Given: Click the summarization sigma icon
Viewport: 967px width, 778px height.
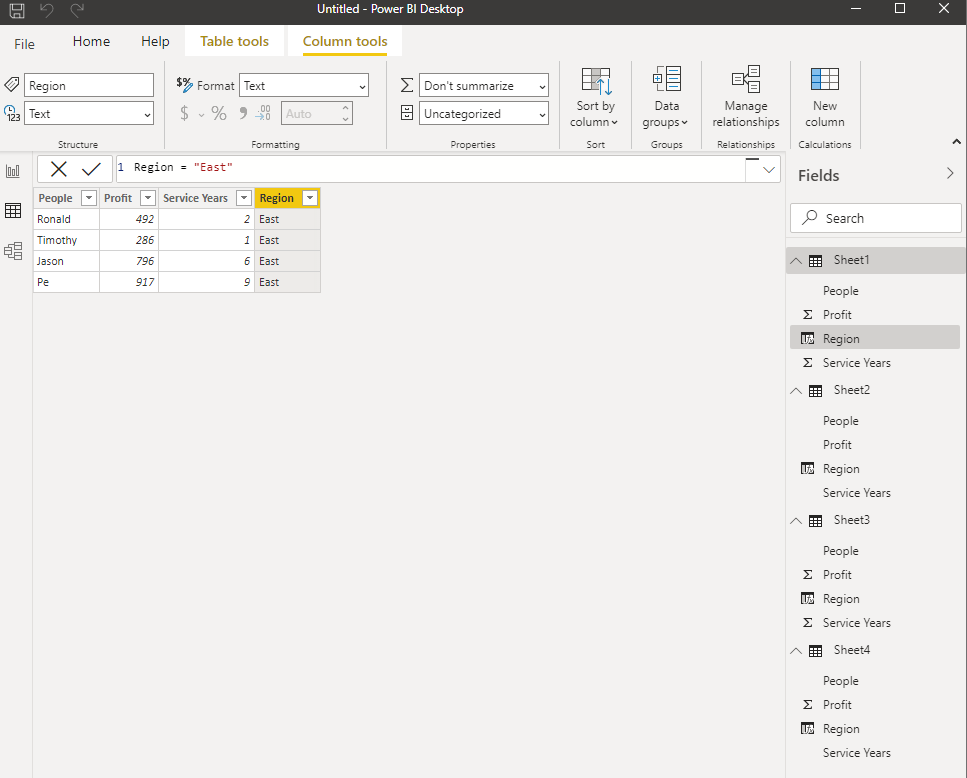Looking at the screenshot, I should 406,85.
